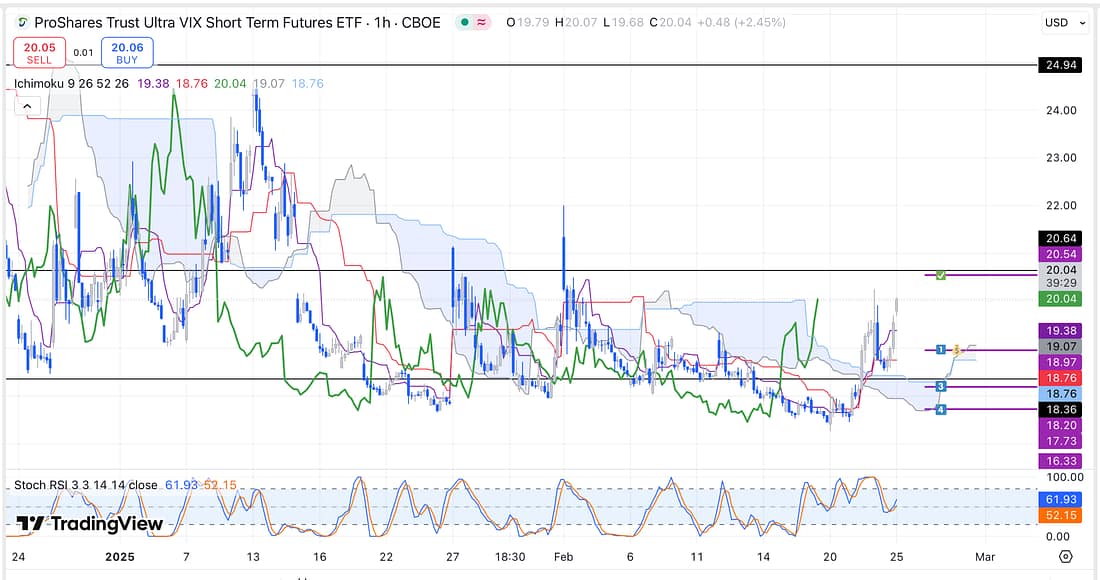The width and height of the screenshot is (1100, 580).
Task: Click the pink approximate-data indicator icon
Action: pos(483,22)
